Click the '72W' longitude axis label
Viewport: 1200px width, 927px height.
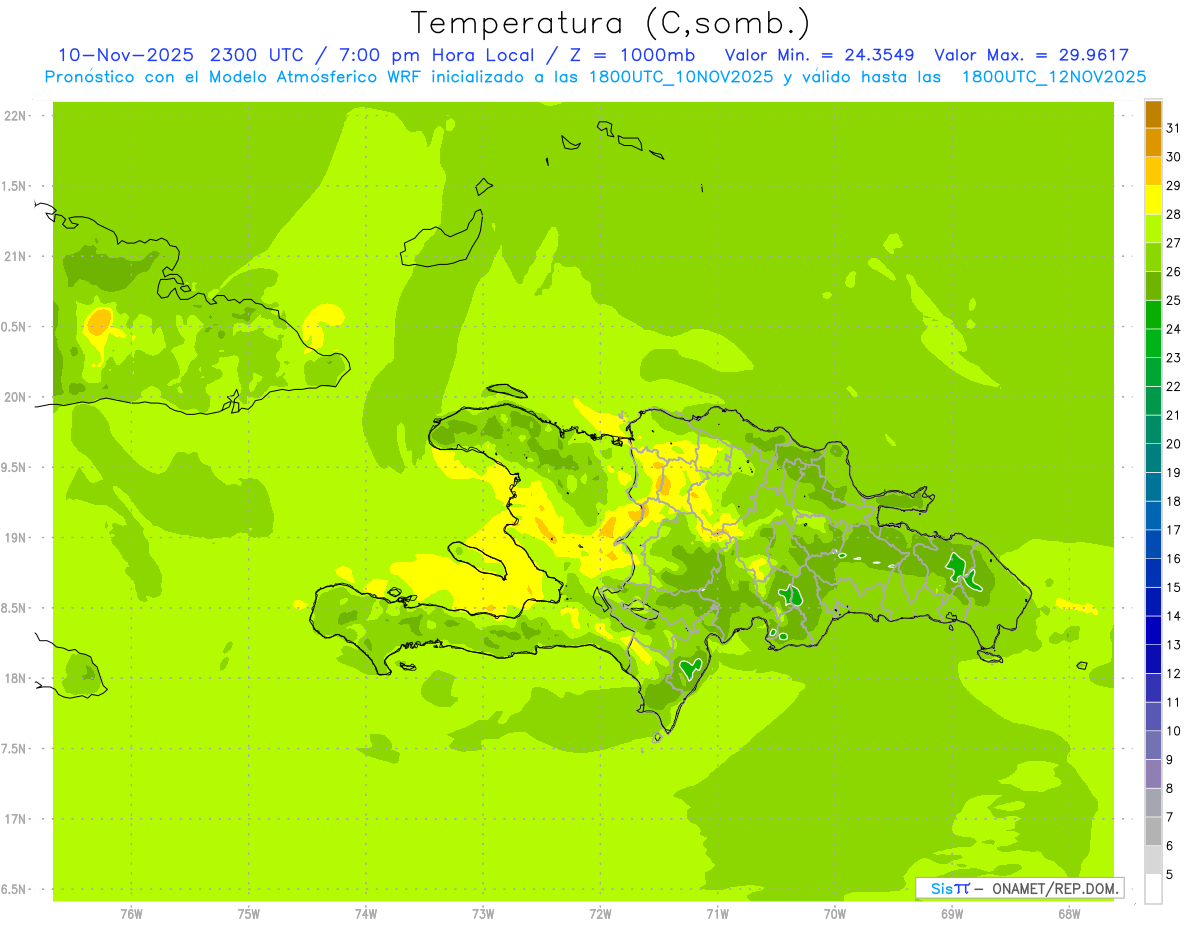600,913
